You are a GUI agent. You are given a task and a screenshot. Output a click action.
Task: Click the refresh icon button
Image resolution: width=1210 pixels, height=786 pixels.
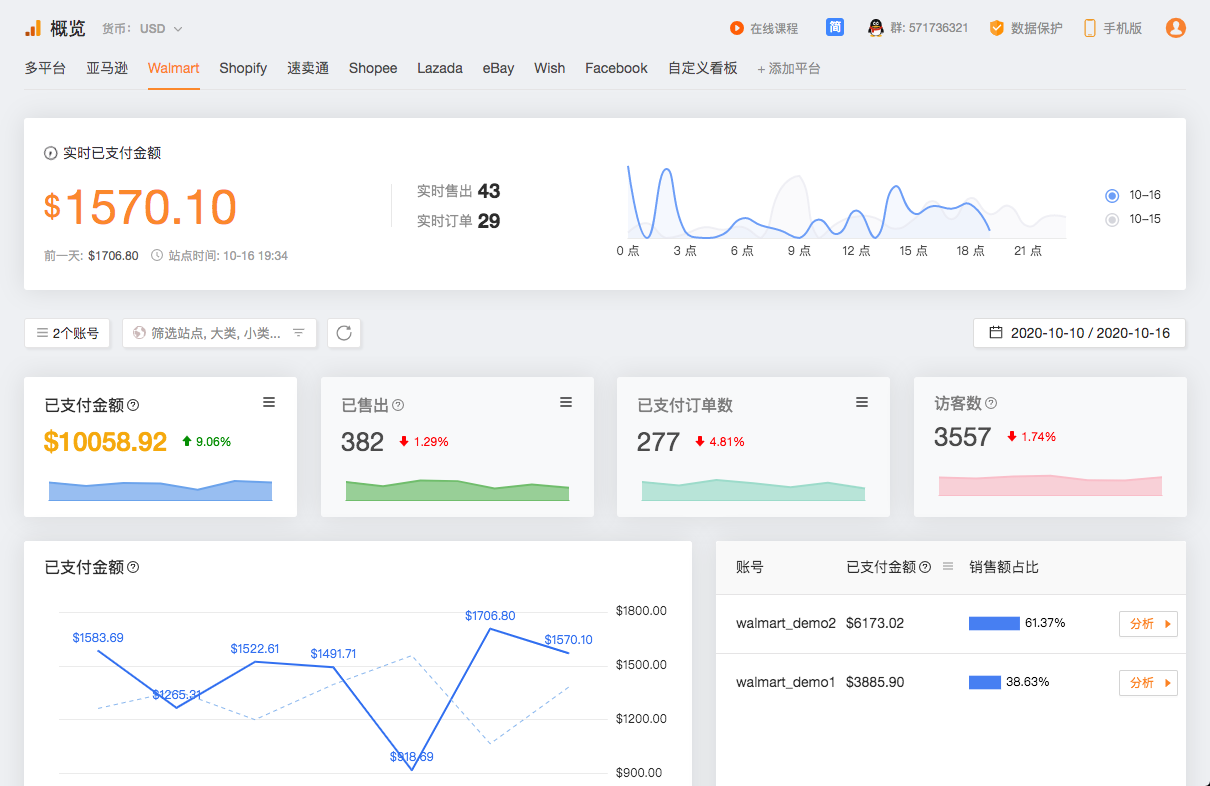click(344, 333)
